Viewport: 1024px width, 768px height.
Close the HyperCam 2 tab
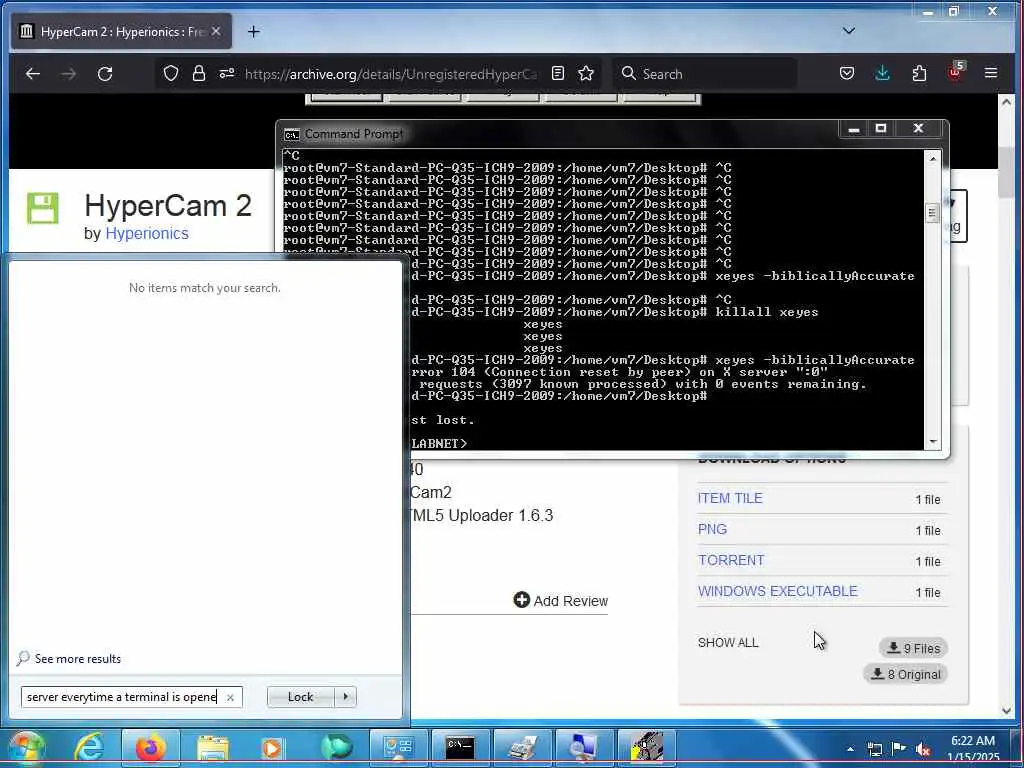point(216,31)
